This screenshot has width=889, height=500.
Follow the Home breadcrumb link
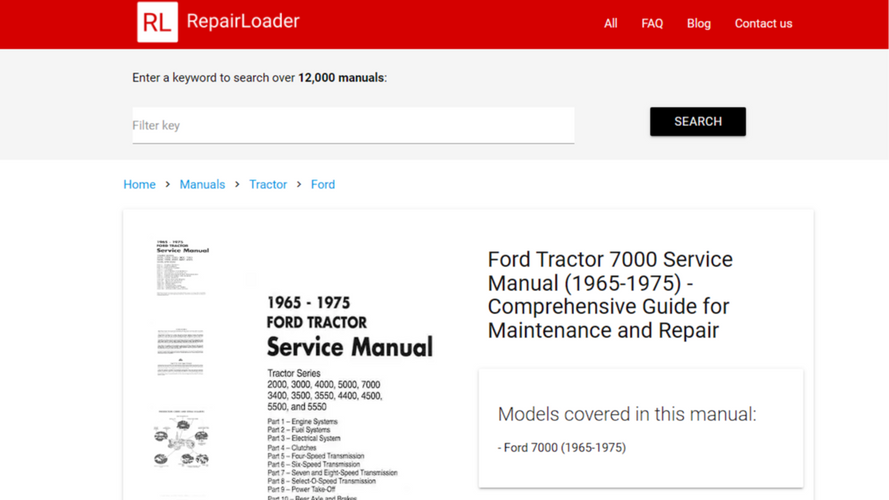pyautogui.click(x=139, y=184)
